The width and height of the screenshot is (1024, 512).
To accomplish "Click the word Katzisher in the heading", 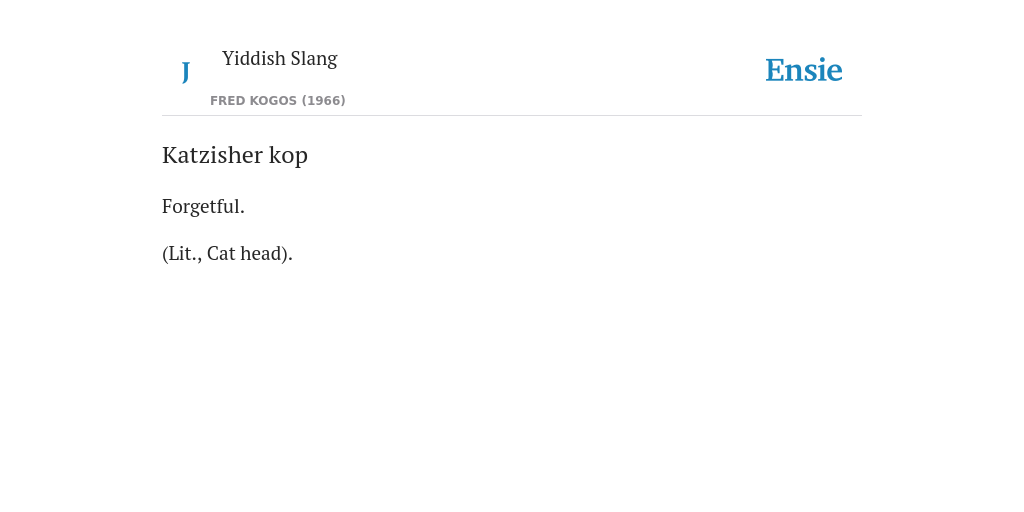I will click(x=213, y=155).
